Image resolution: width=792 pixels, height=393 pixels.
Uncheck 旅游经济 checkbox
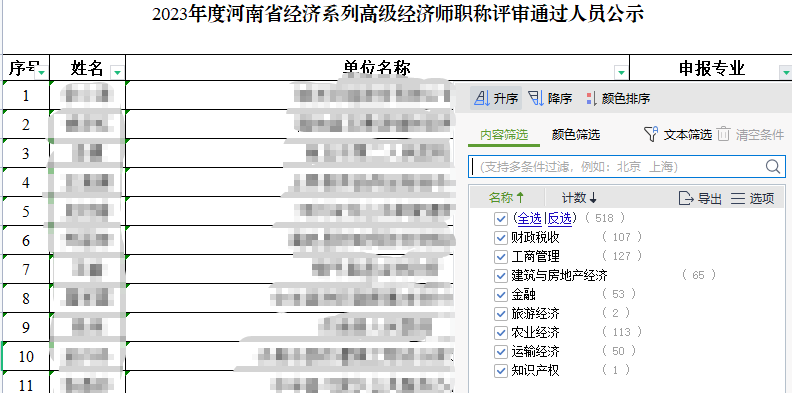[x=501, y=314]
